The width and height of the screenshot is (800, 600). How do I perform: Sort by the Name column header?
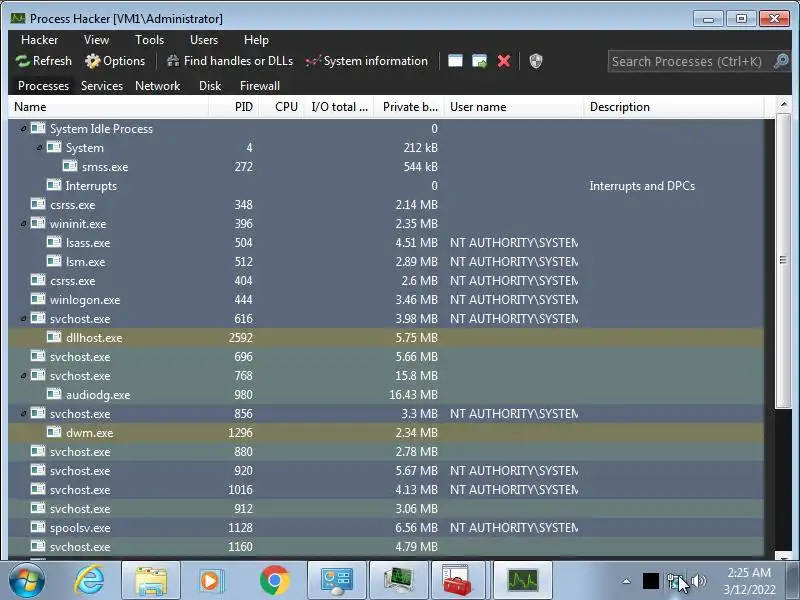(x=108, y=107)
